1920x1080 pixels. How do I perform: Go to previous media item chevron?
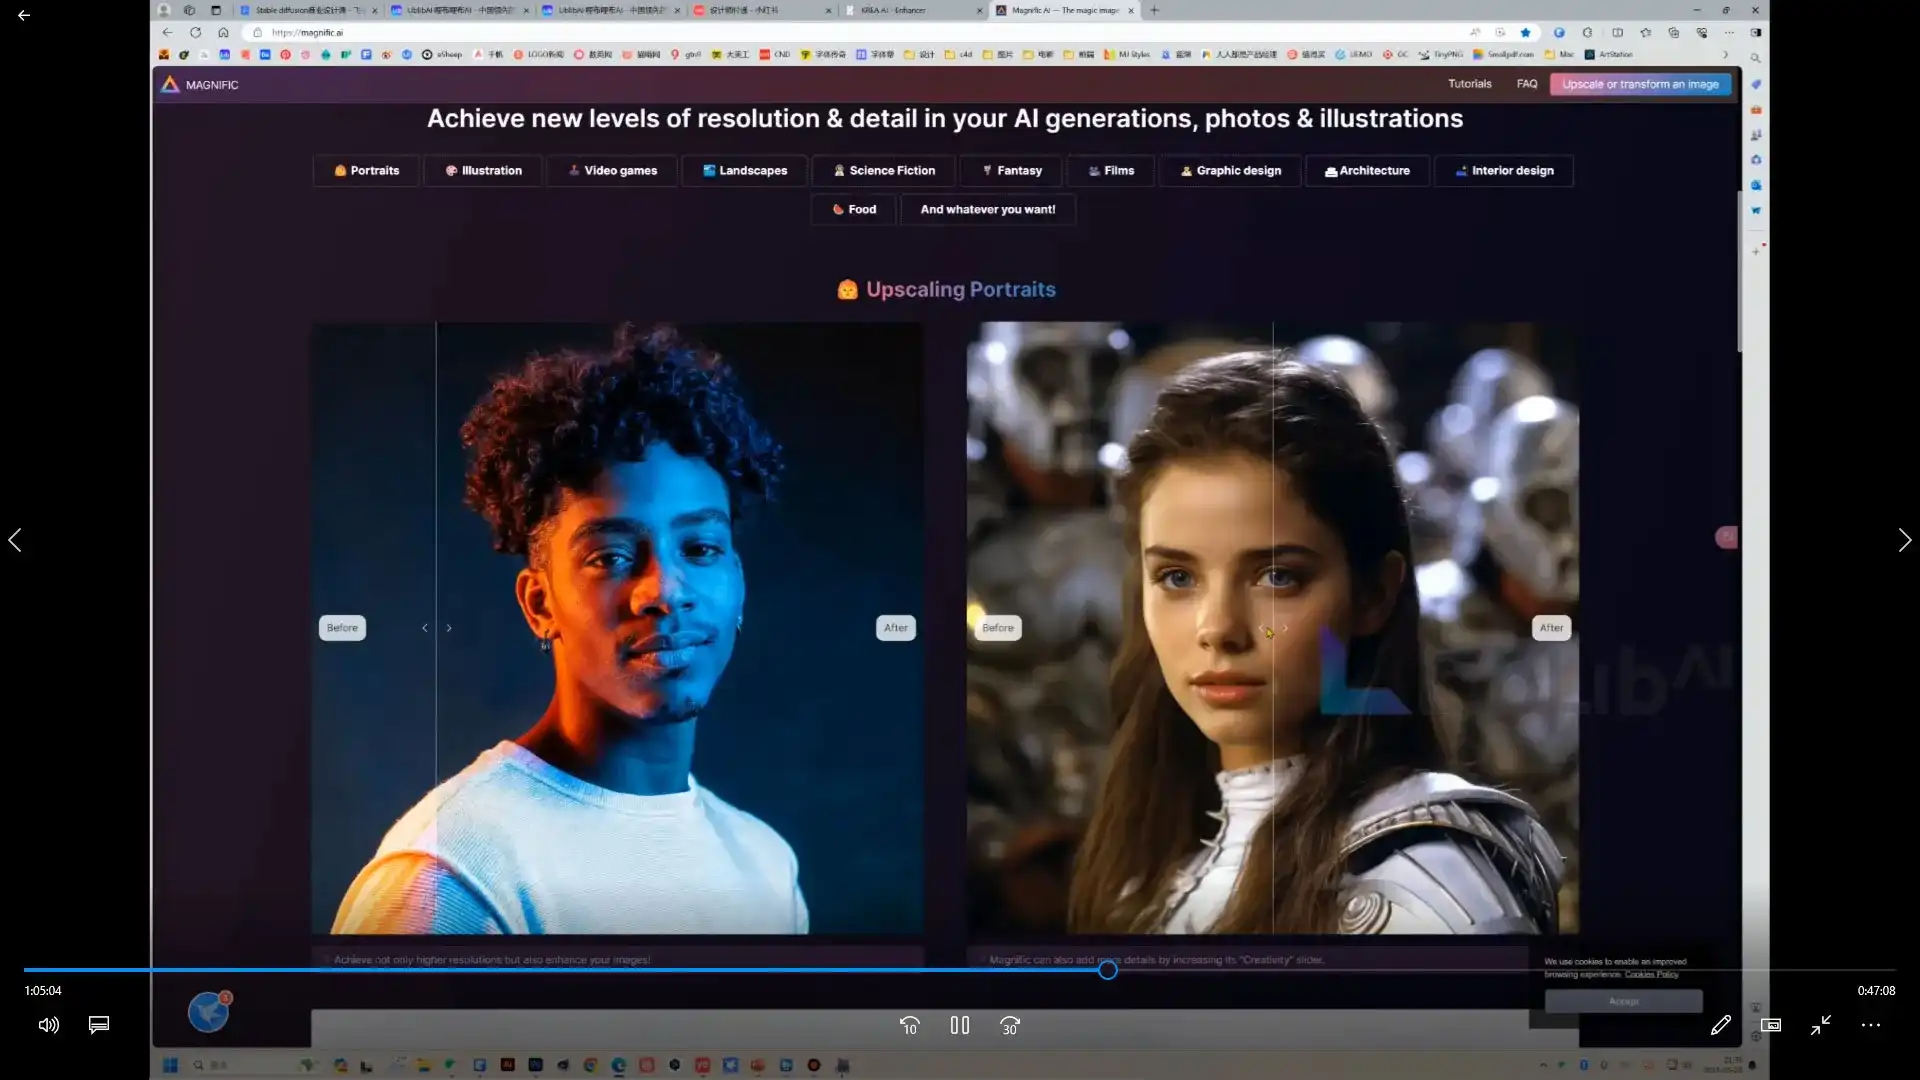point(15,540)
